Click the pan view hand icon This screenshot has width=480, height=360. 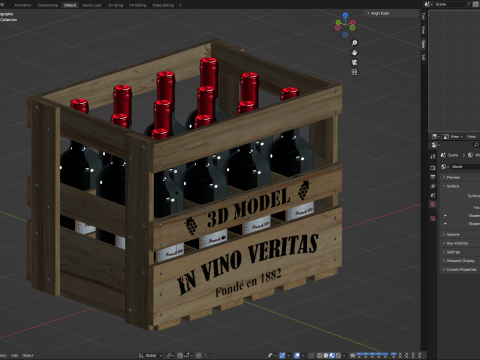(x=354, y=52)
